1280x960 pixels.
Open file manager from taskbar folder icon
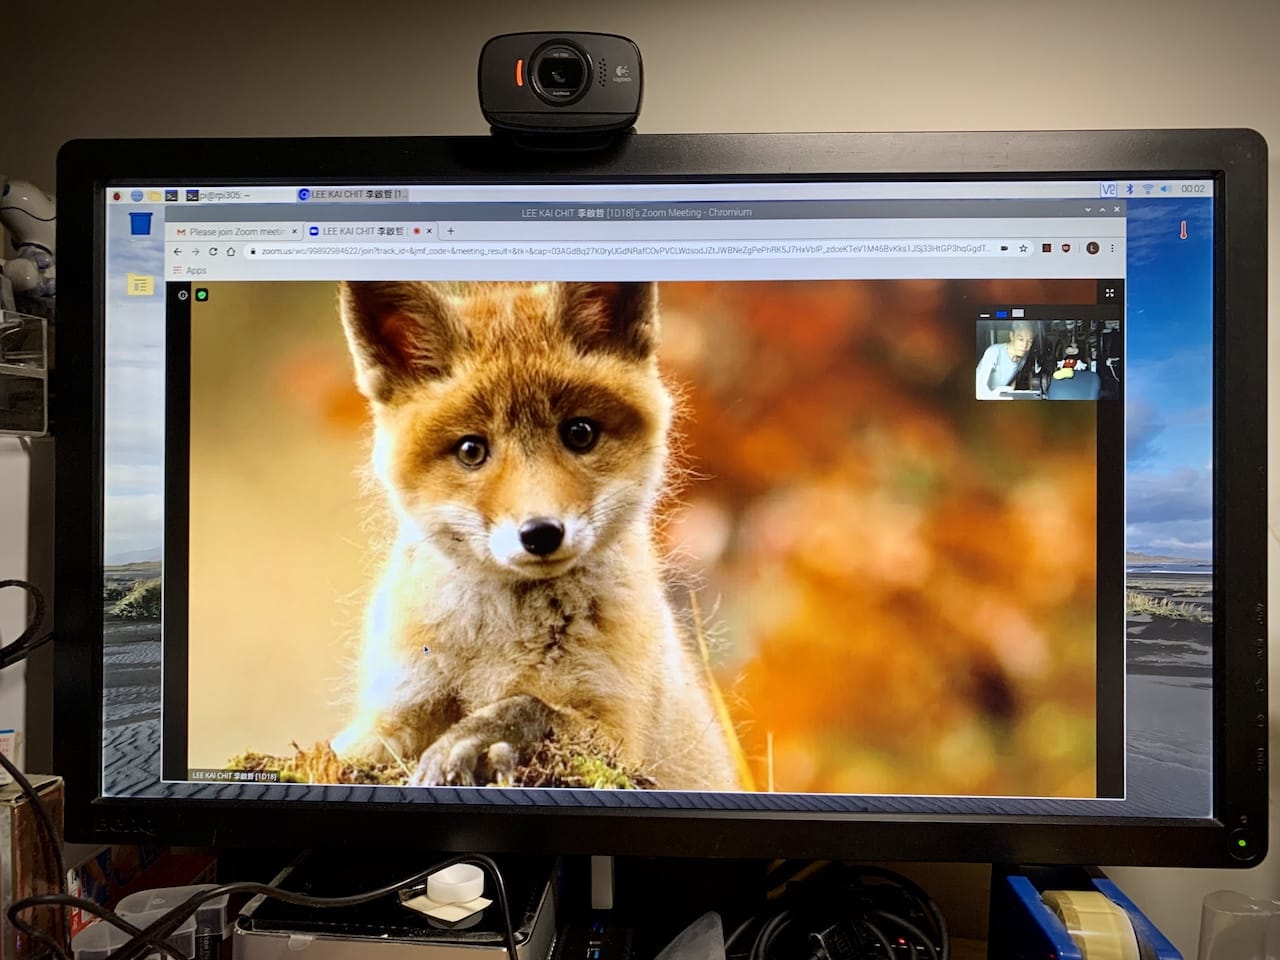[x=154, y=196]
